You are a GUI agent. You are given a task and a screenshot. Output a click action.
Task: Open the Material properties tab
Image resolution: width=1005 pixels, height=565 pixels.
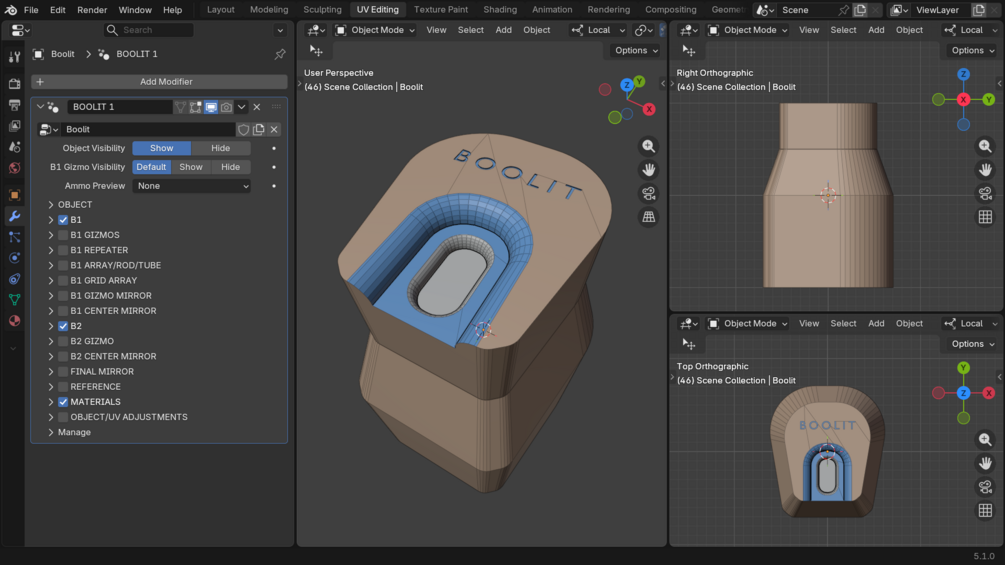tap(14, 320)
